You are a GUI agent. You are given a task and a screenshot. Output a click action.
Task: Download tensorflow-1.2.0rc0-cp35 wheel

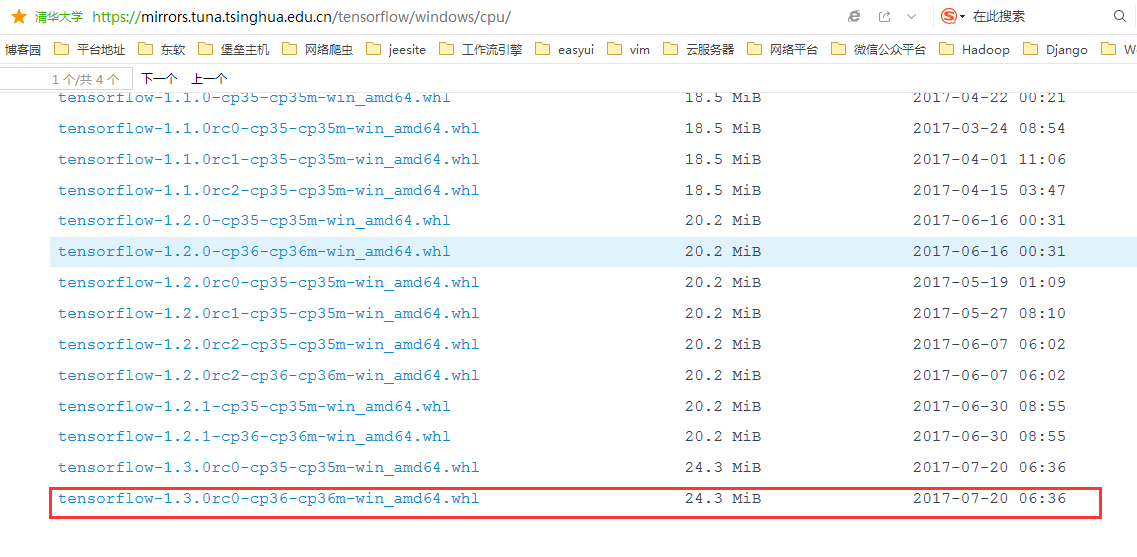point(268,282)
